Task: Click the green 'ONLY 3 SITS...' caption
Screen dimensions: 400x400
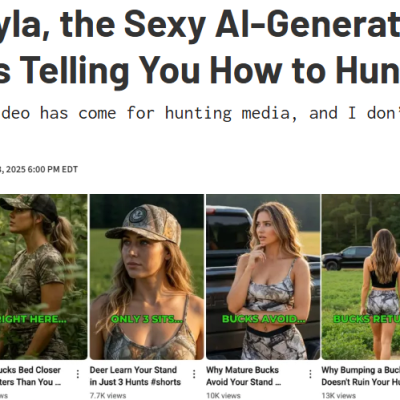Action: pyautogui.click(x=147, y=319)
